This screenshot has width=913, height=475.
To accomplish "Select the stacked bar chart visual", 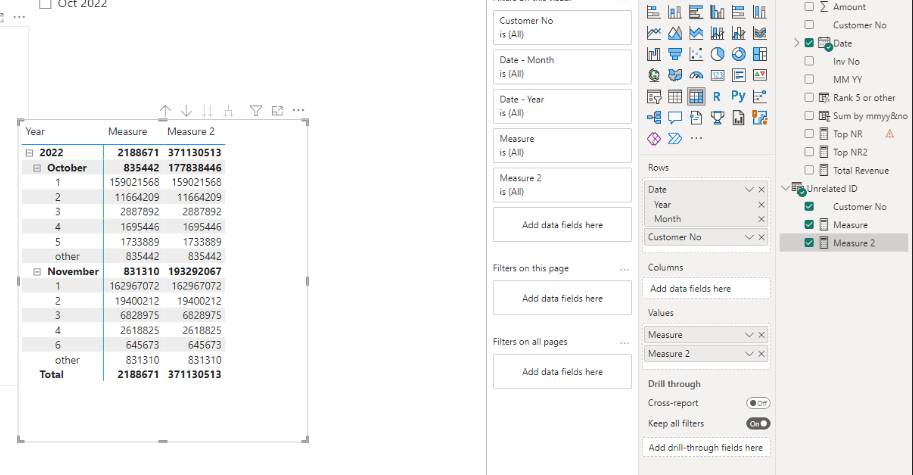I will (x=653, y=12).
